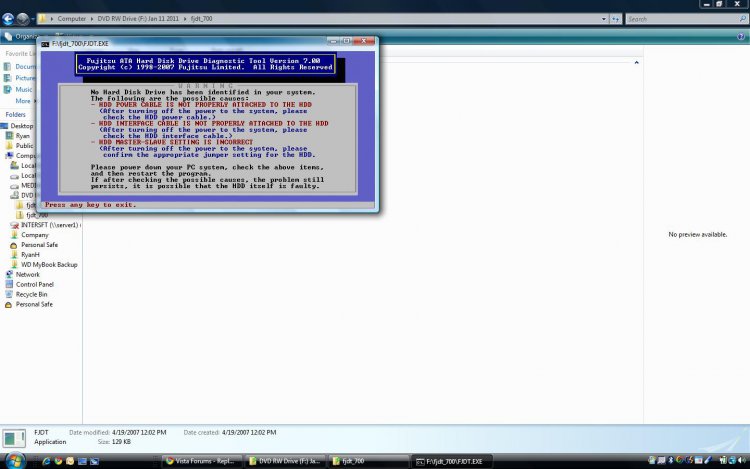Screen dimensions: 750x469
Task: Switch to F:\fjdt_700\FJDT.EXE taskbar button
Action: coord(452,461)
